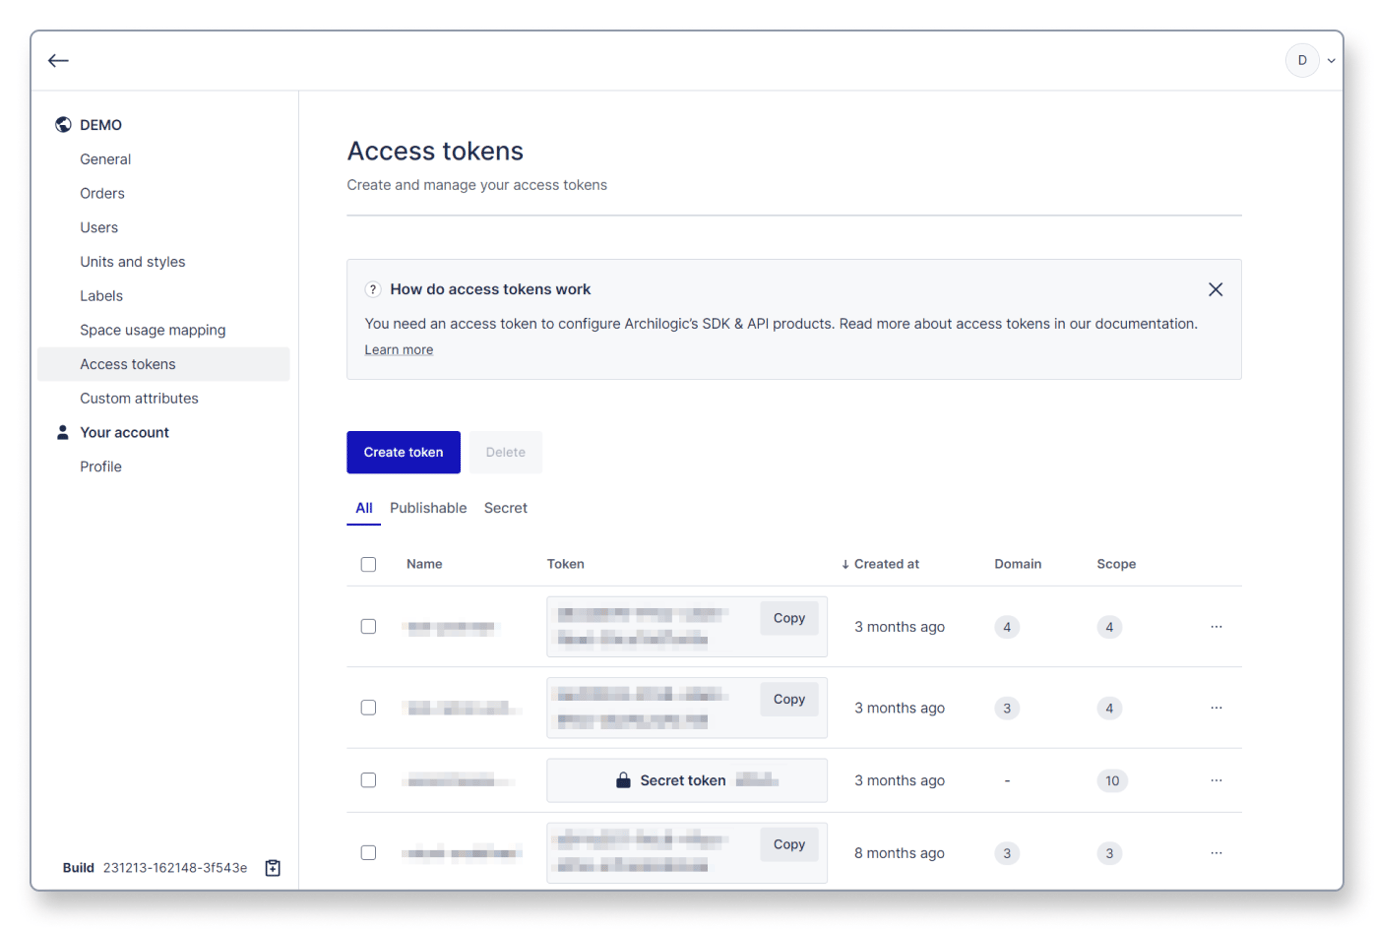Click the Scope badge showing 10
Viewport: 1374px width, 929px height.
1112,780
